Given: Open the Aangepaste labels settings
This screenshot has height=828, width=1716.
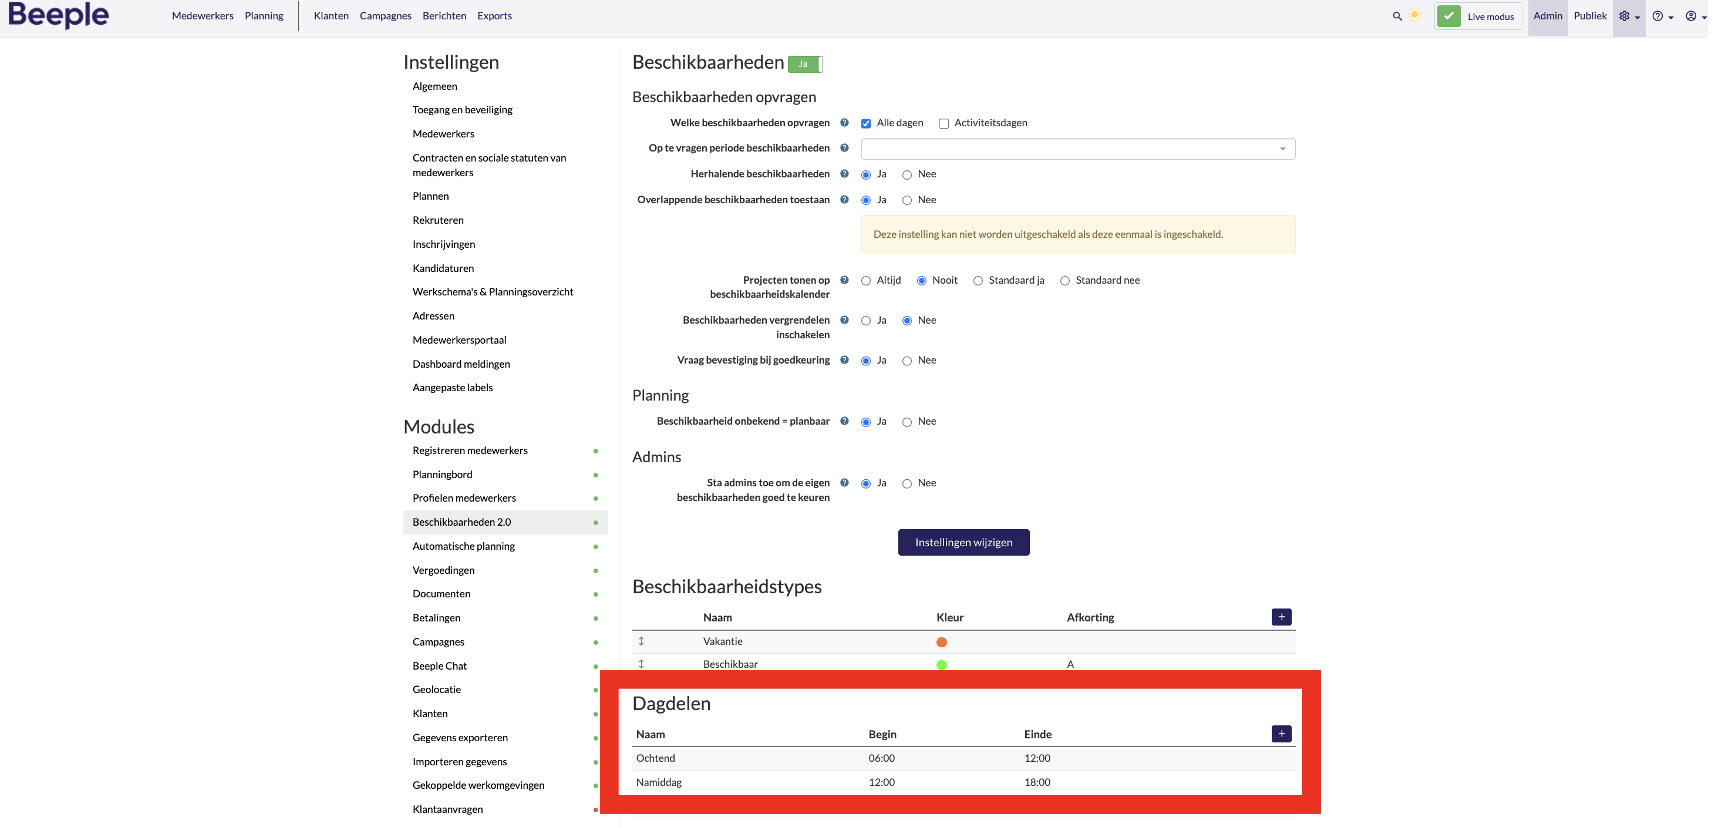Looking at the screenshot, I should (x=453, y=388).
